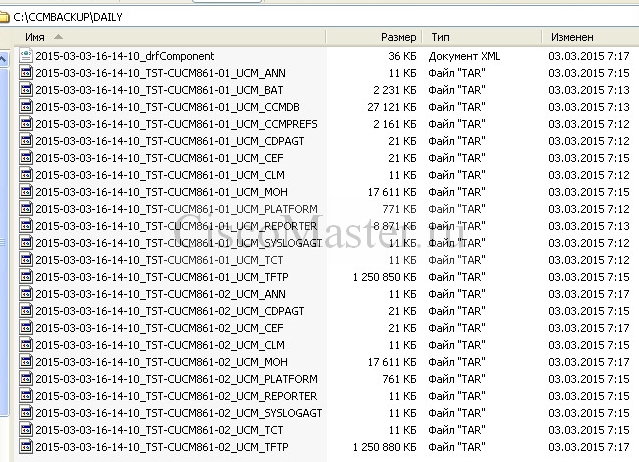The width and height of the screenshot is (639, 462).
Task: Select file name TST-CUCM861-01_UCM_CCMDB
Action: 167,107
